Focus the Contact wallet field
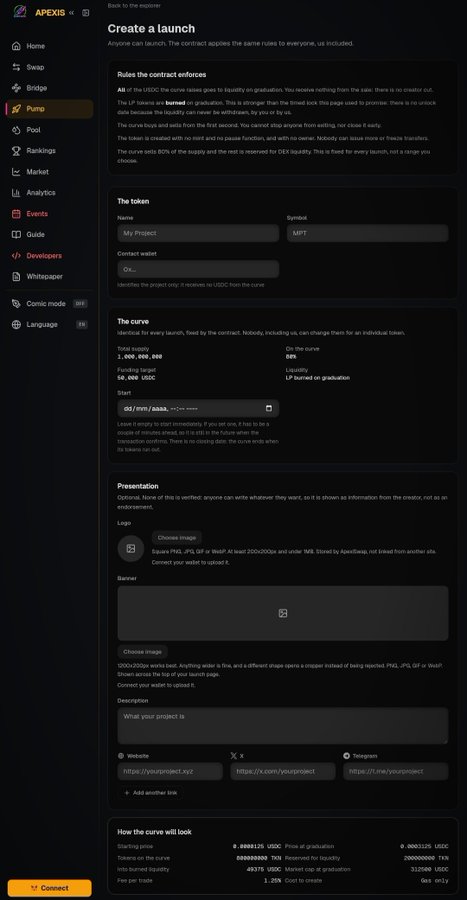Screen dimensions: 467x900 (198, 269)
